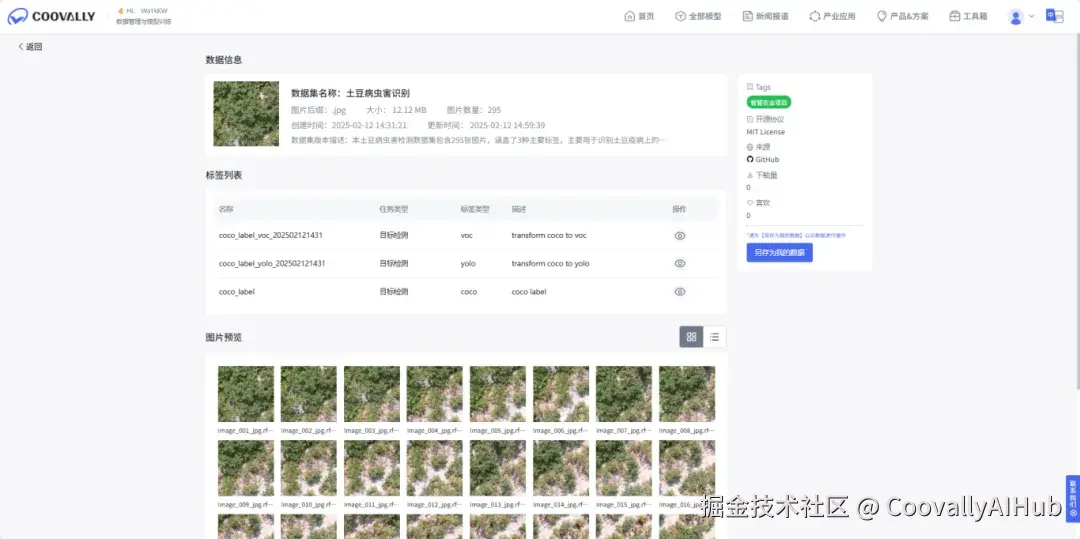This screenshot has width=1080, height=539.
Task: Click coco_label_yolo_202502121431 name cell
Action: pyautogui.click(x=272, y=264)
